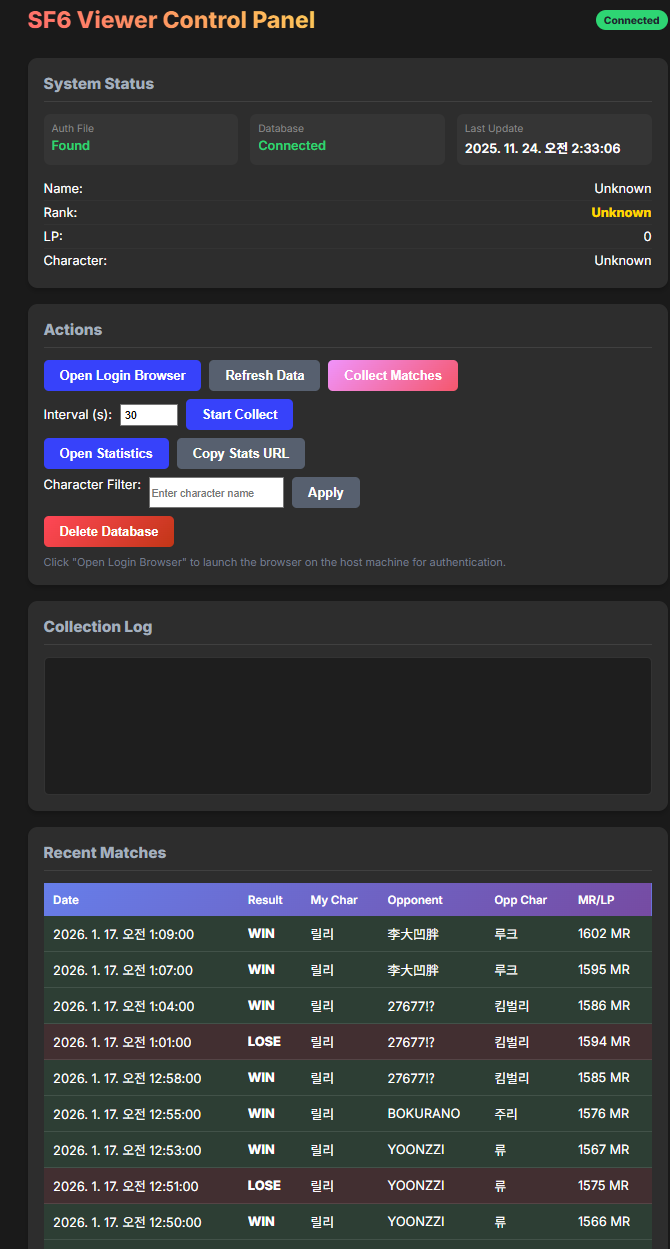Click the Character Unknown value
The width and height of the screenshot is (670, 1249).
coord(623,261)
